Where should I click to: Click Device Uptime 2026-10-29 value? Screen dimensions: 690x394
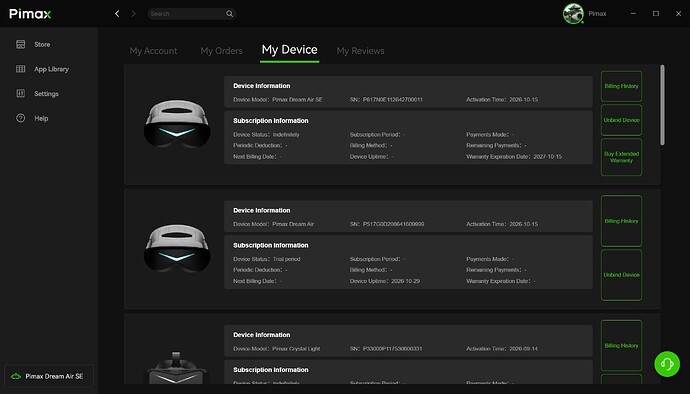(x=405, y=281)
